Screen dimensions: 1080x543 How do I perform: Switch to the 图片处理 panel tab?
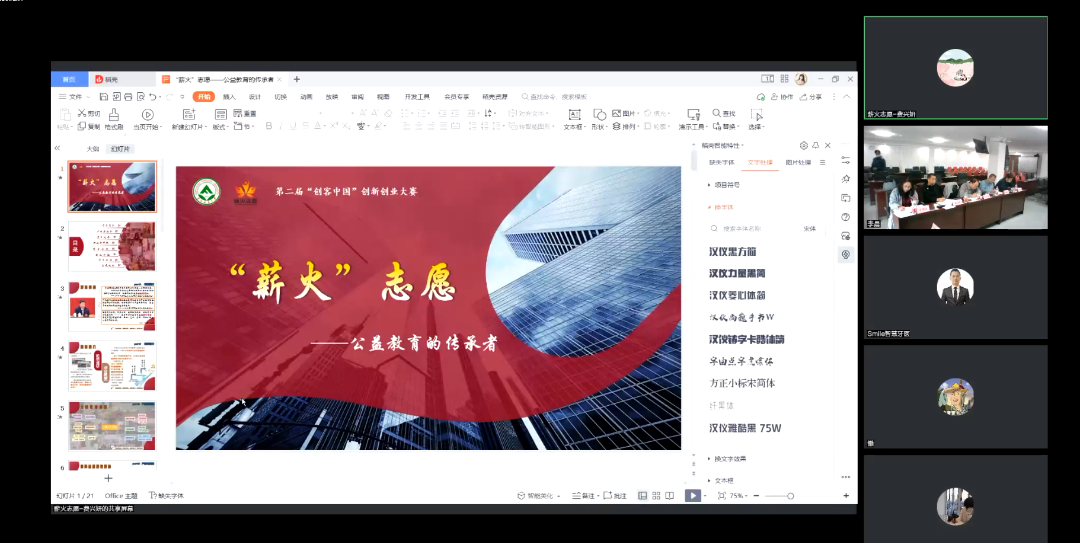[x=798, y=163]
